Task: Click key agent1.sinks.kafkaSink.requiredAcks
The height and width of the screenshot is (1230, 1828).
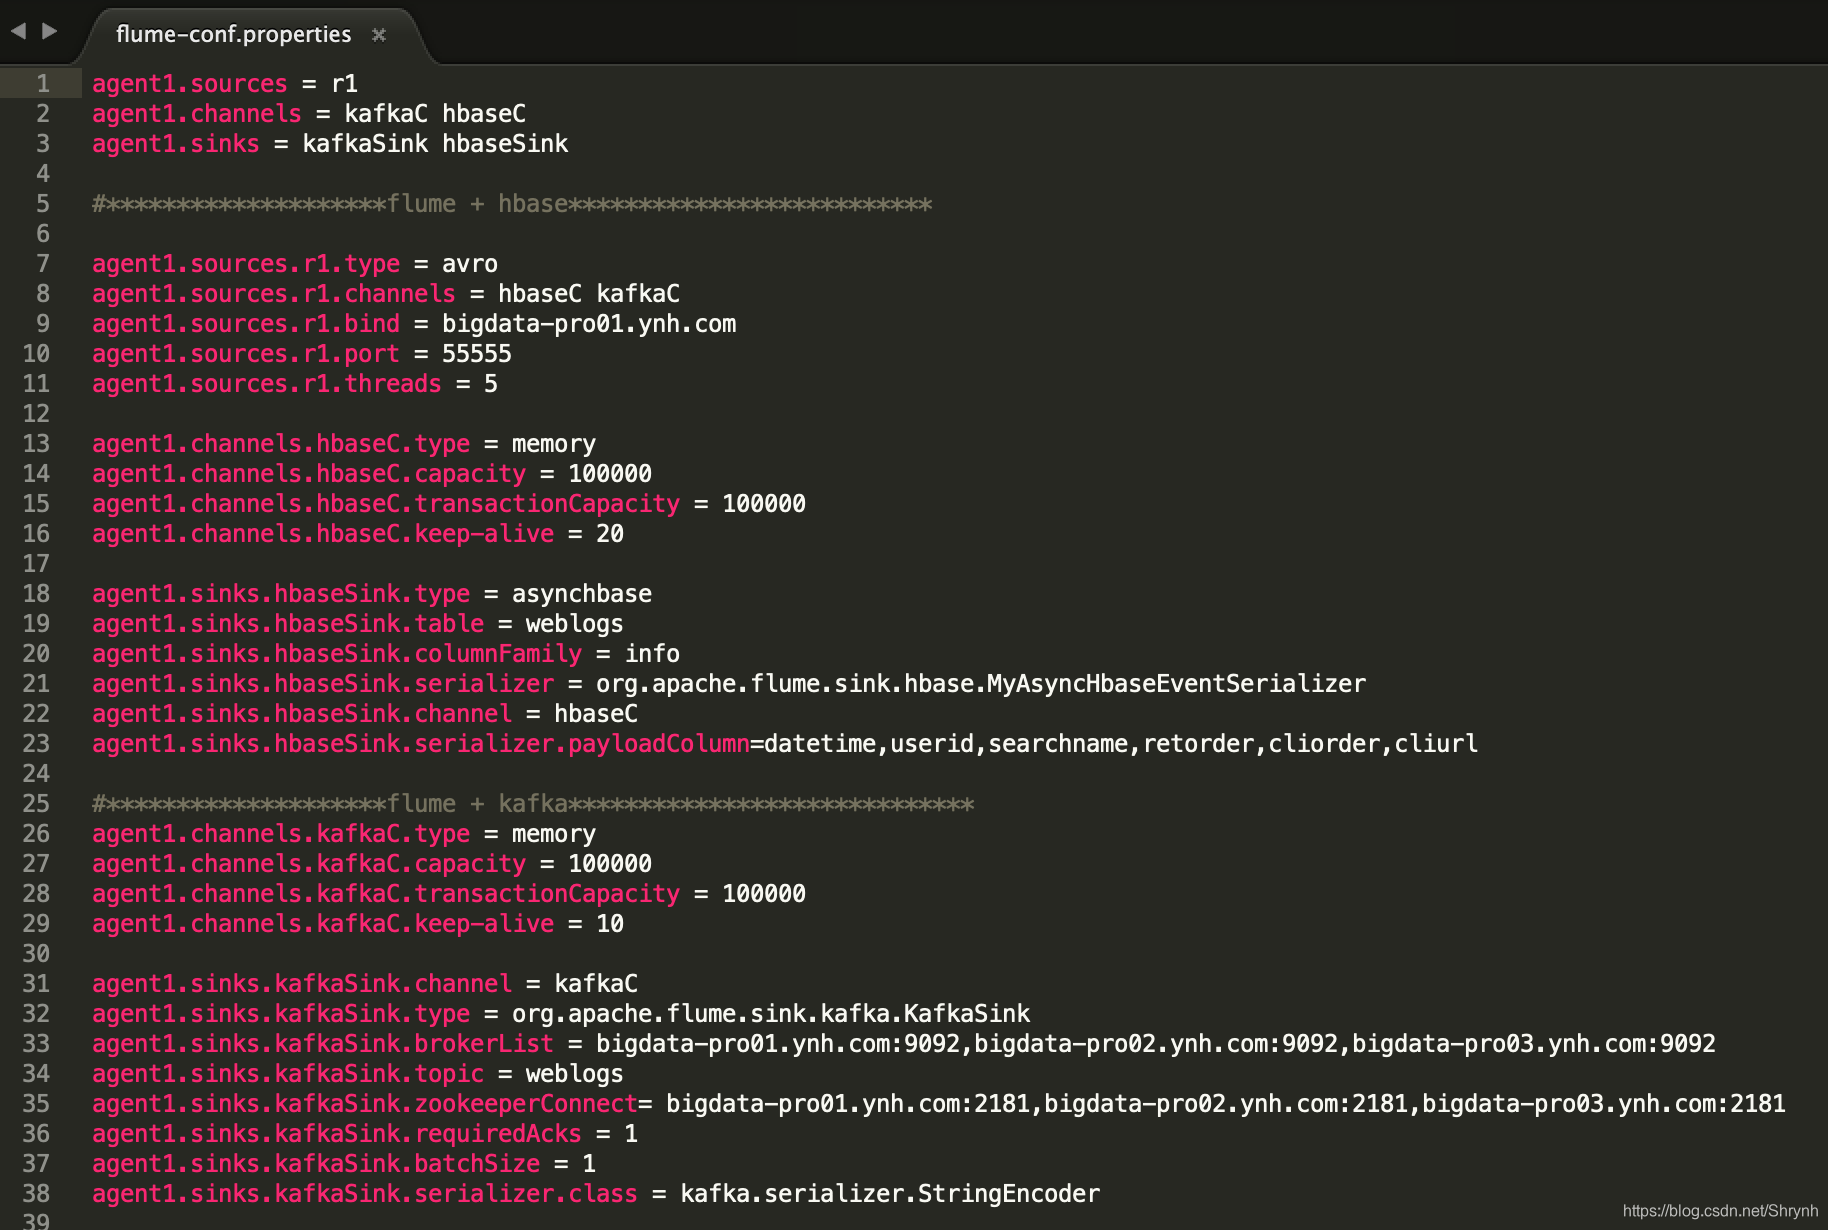Action: coord(337,1133)
